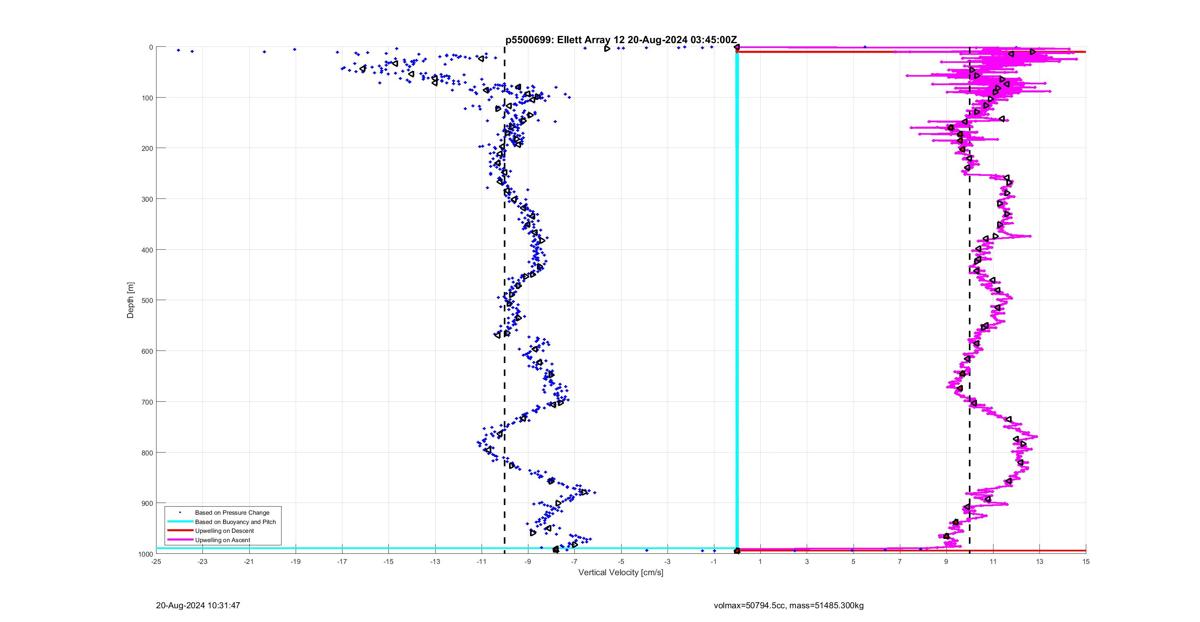Click the x-axis tick label "-25"
The image size is (1200, 622).
coord(156,561)
